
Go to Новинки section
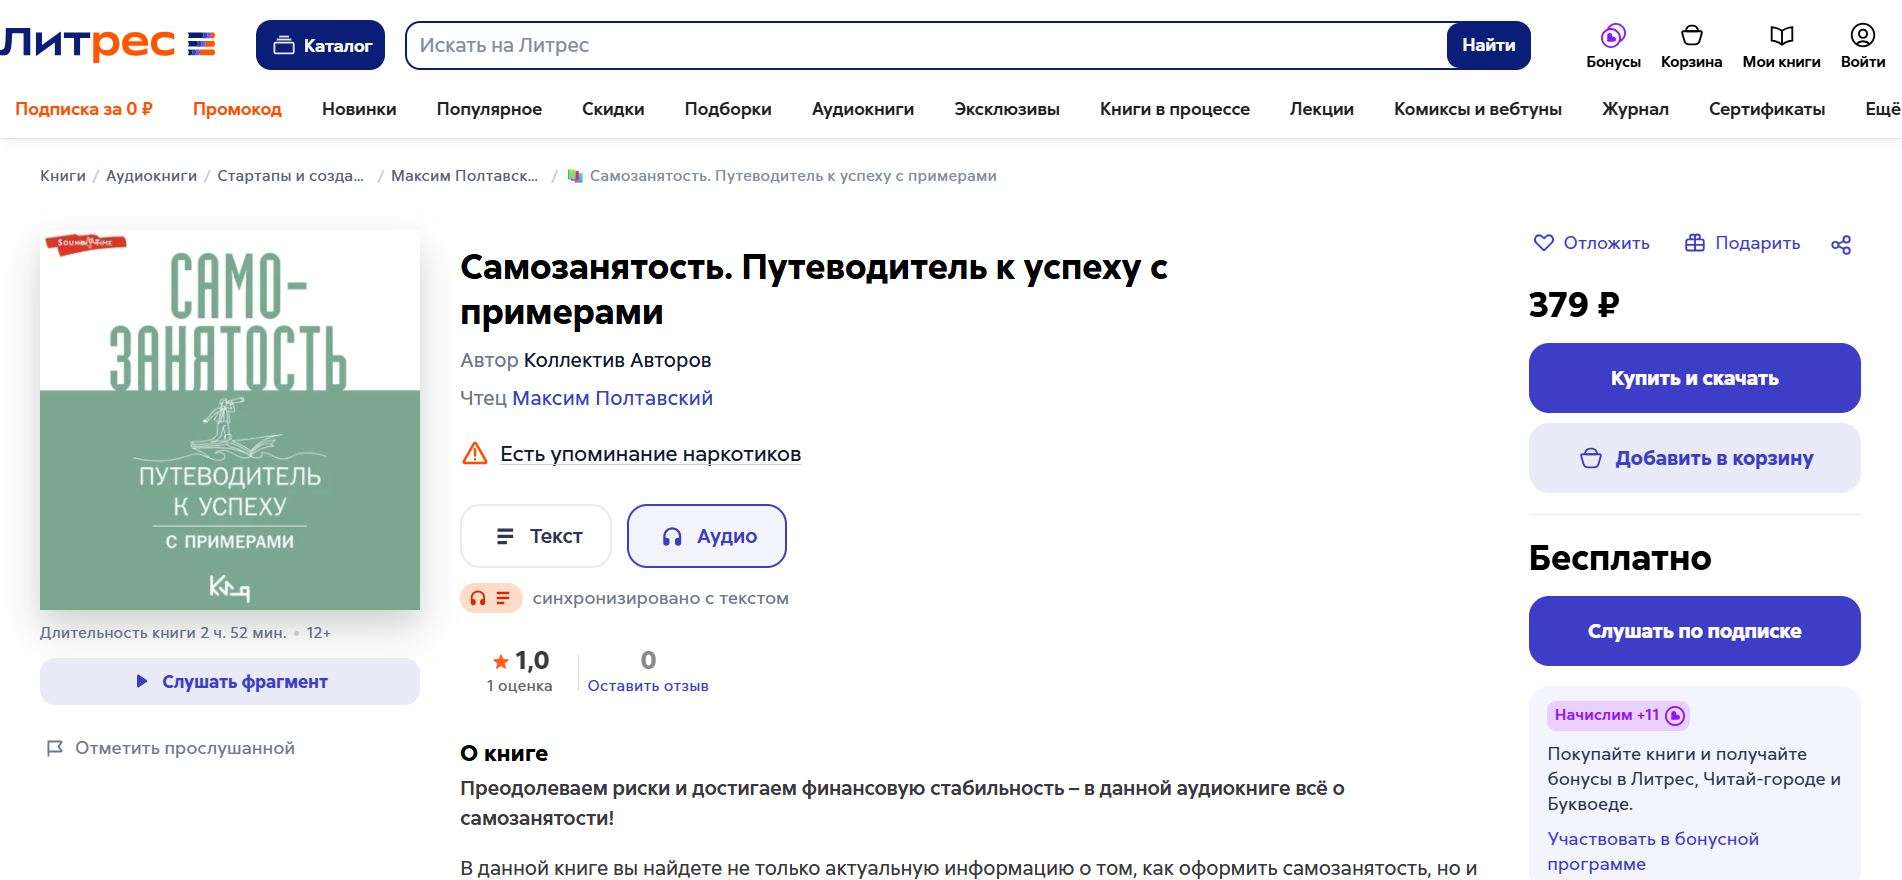[x=359, y=109]
